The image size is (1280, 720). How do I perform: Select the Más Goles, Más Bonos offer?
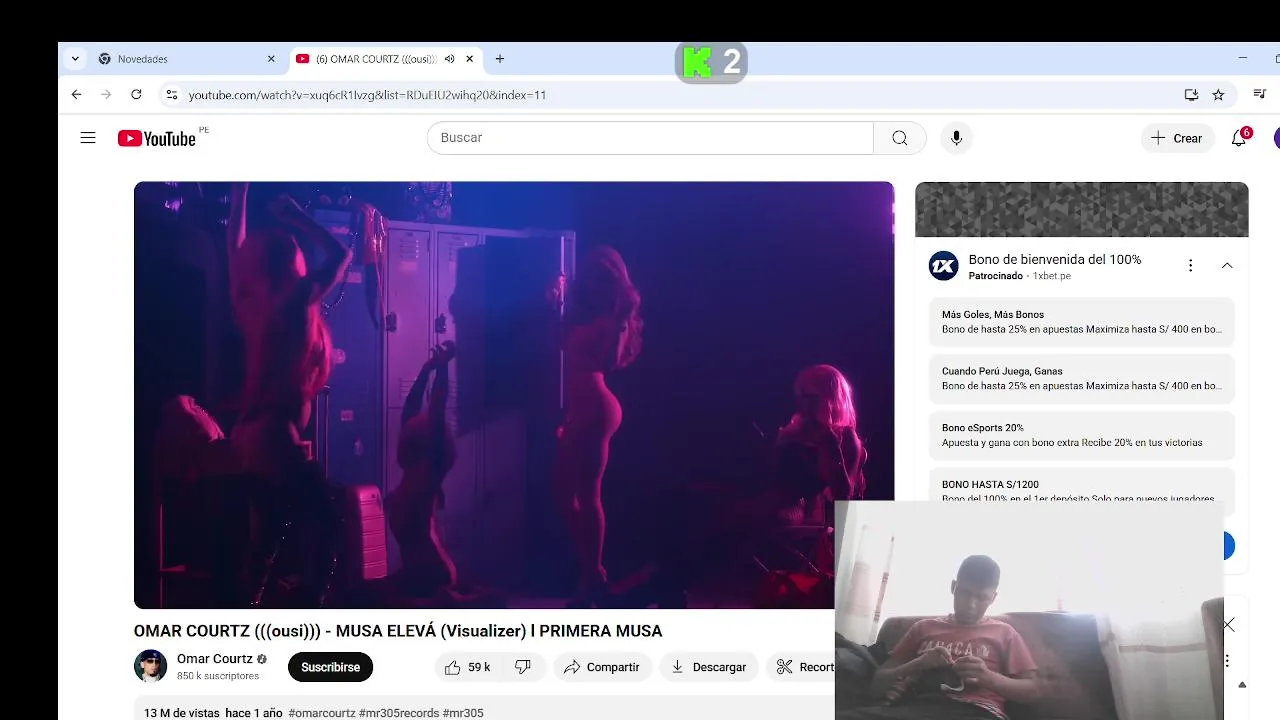pyautogui.click(x=1082, y=322)
